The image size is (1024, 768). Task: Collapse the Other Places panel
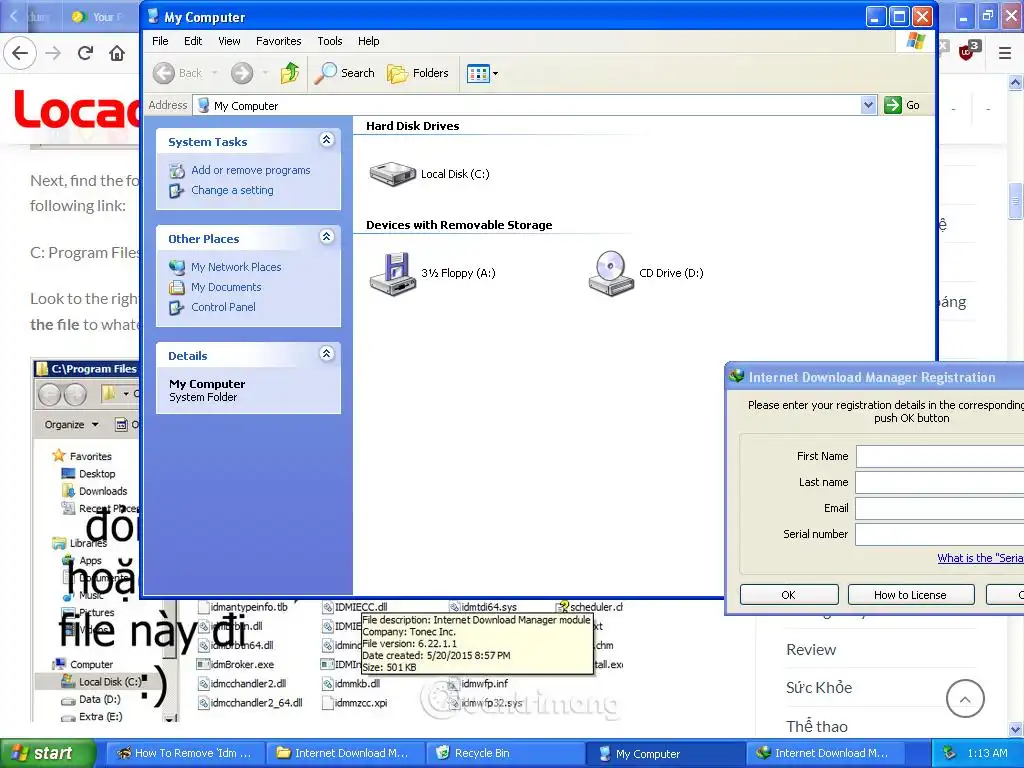pyautogui.click(x=327, y=236)
